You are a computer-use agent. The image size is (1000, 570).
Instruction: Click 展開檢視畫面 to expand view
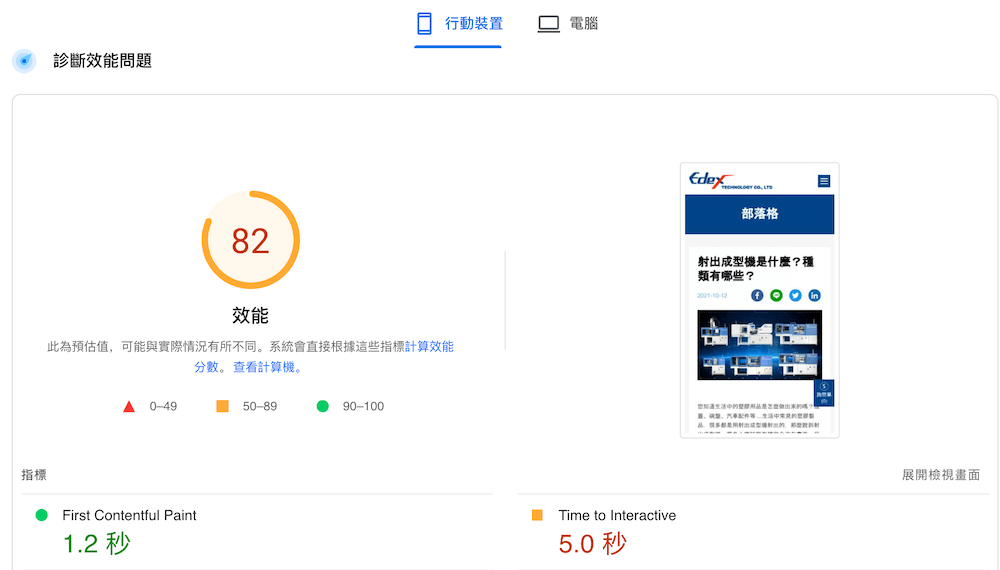941,475
